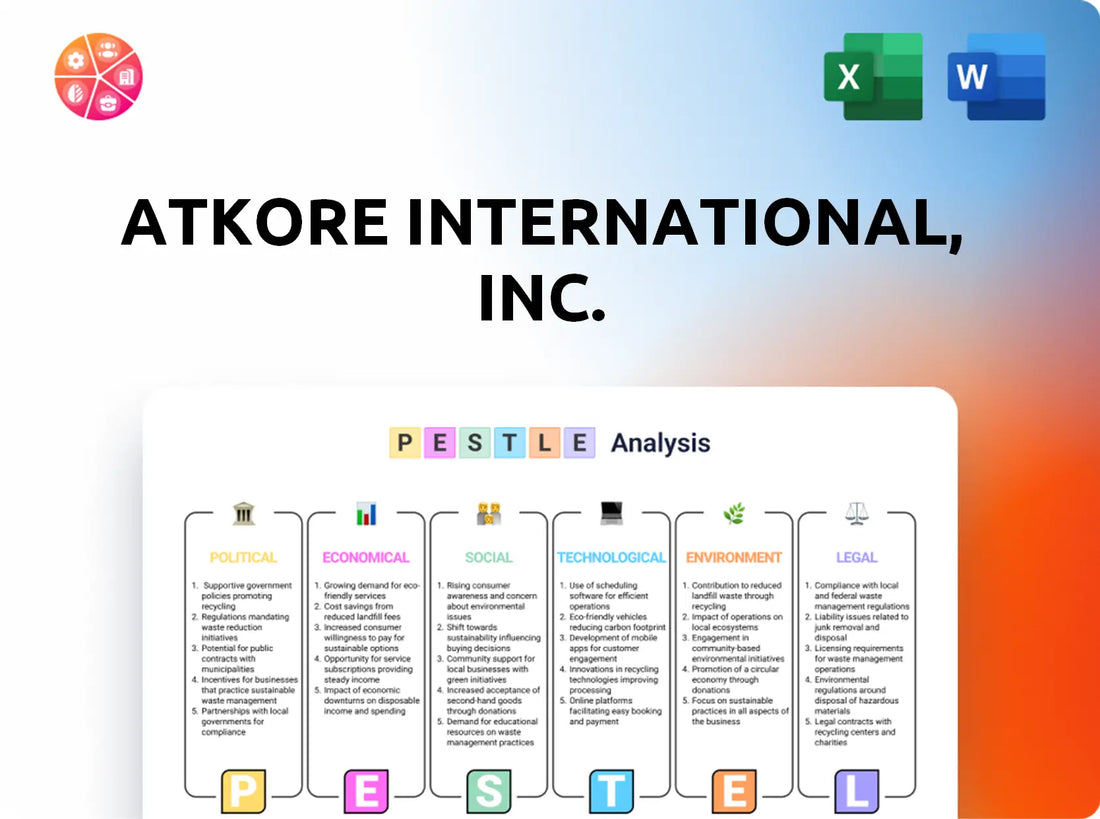Click "Focus on sustainable practices" item
The width and height of the screenshot is (1100, 819).
pyautogui.click(x=736, y=711)
